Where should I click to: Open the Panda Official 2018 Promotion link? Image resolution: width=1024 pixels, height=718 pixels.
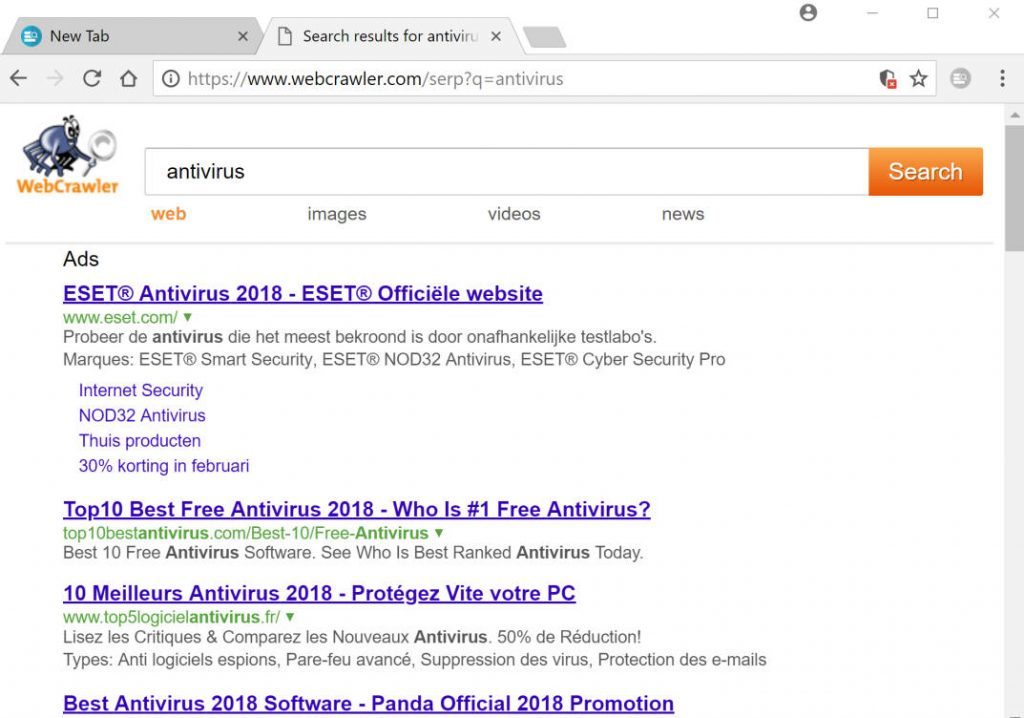(369, 703)
